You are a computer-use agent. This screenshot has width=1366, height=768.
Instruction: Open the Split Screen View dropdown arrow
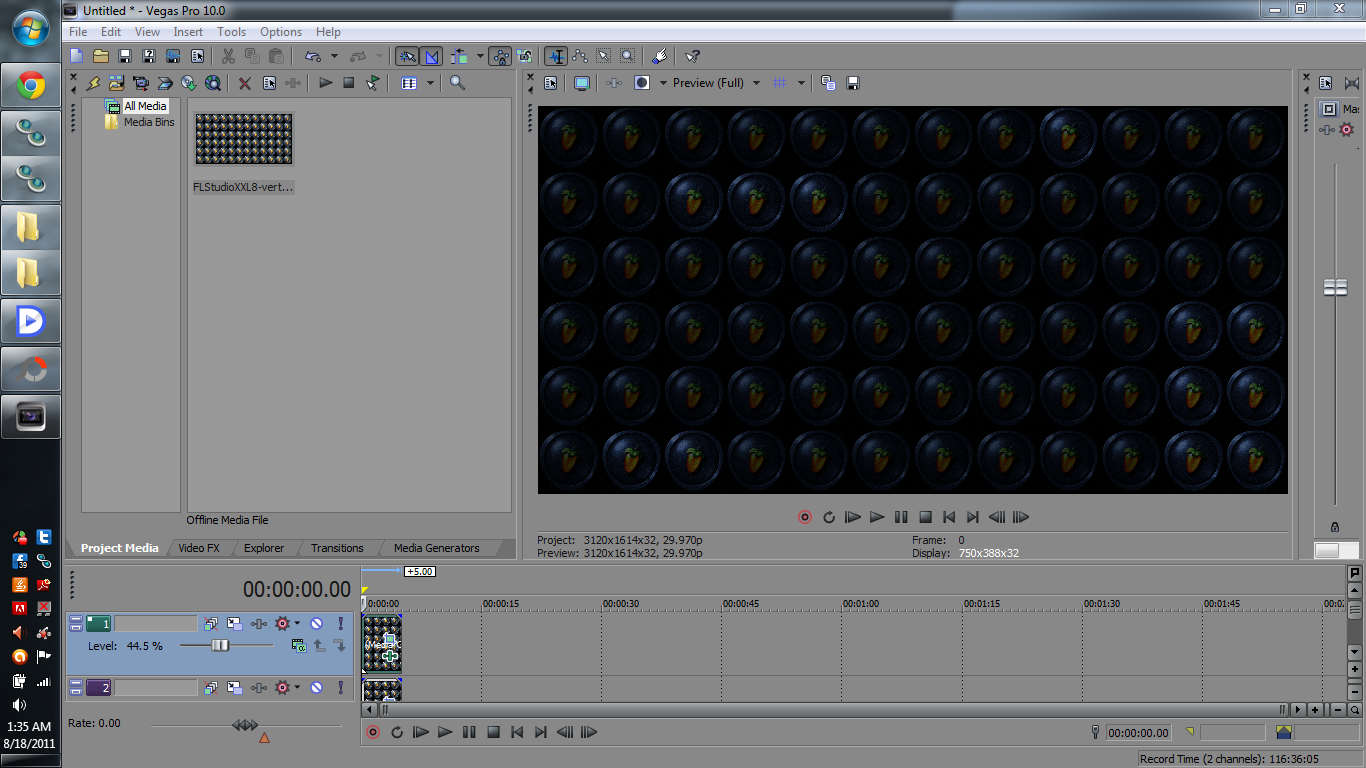tap(663, 83)
